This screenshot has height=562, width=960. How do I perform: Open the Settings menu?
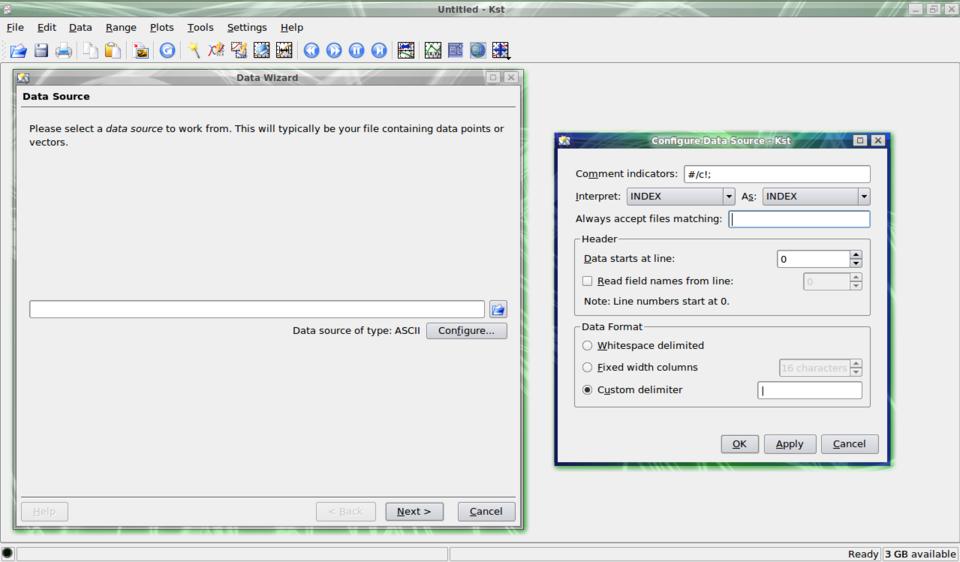pos(246,28)
